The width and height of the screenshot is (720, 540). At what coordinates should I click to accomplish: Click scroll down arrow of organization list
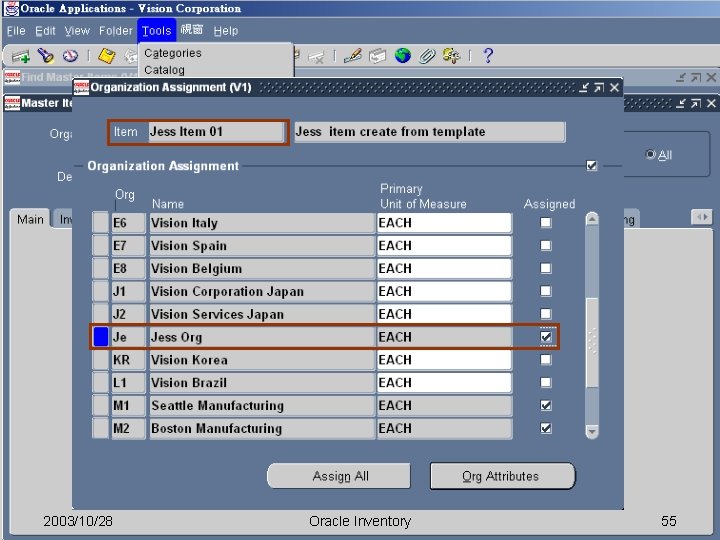tap(592, 432)
